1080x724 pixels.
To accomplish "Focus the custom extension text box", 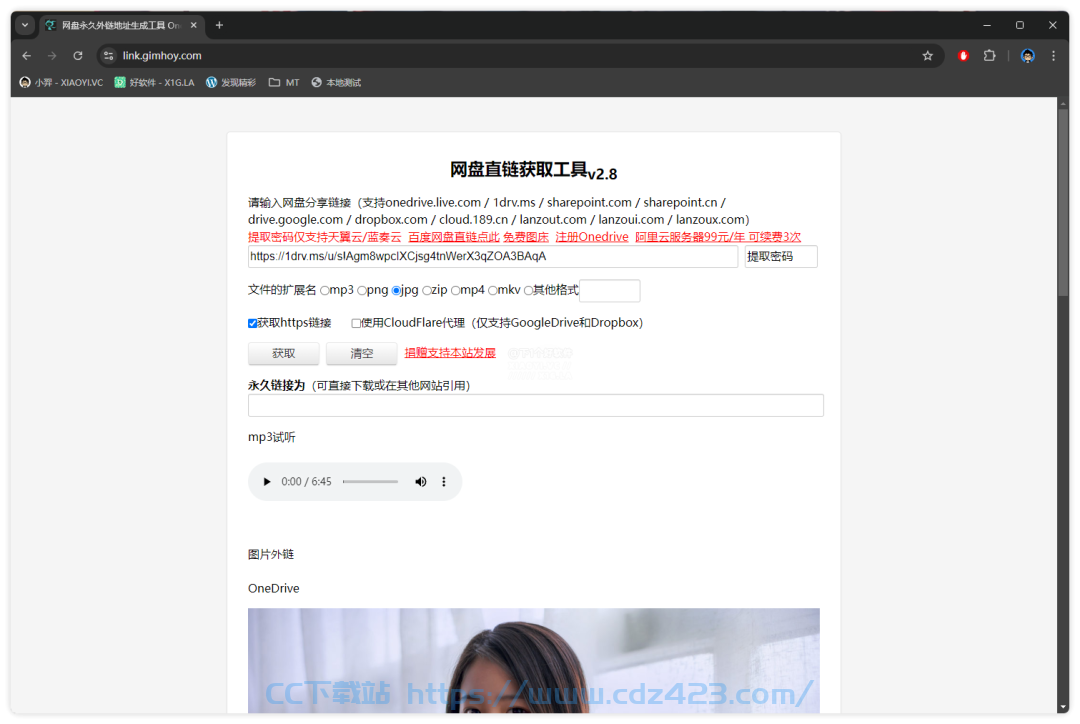I will [x=610, y=291].
